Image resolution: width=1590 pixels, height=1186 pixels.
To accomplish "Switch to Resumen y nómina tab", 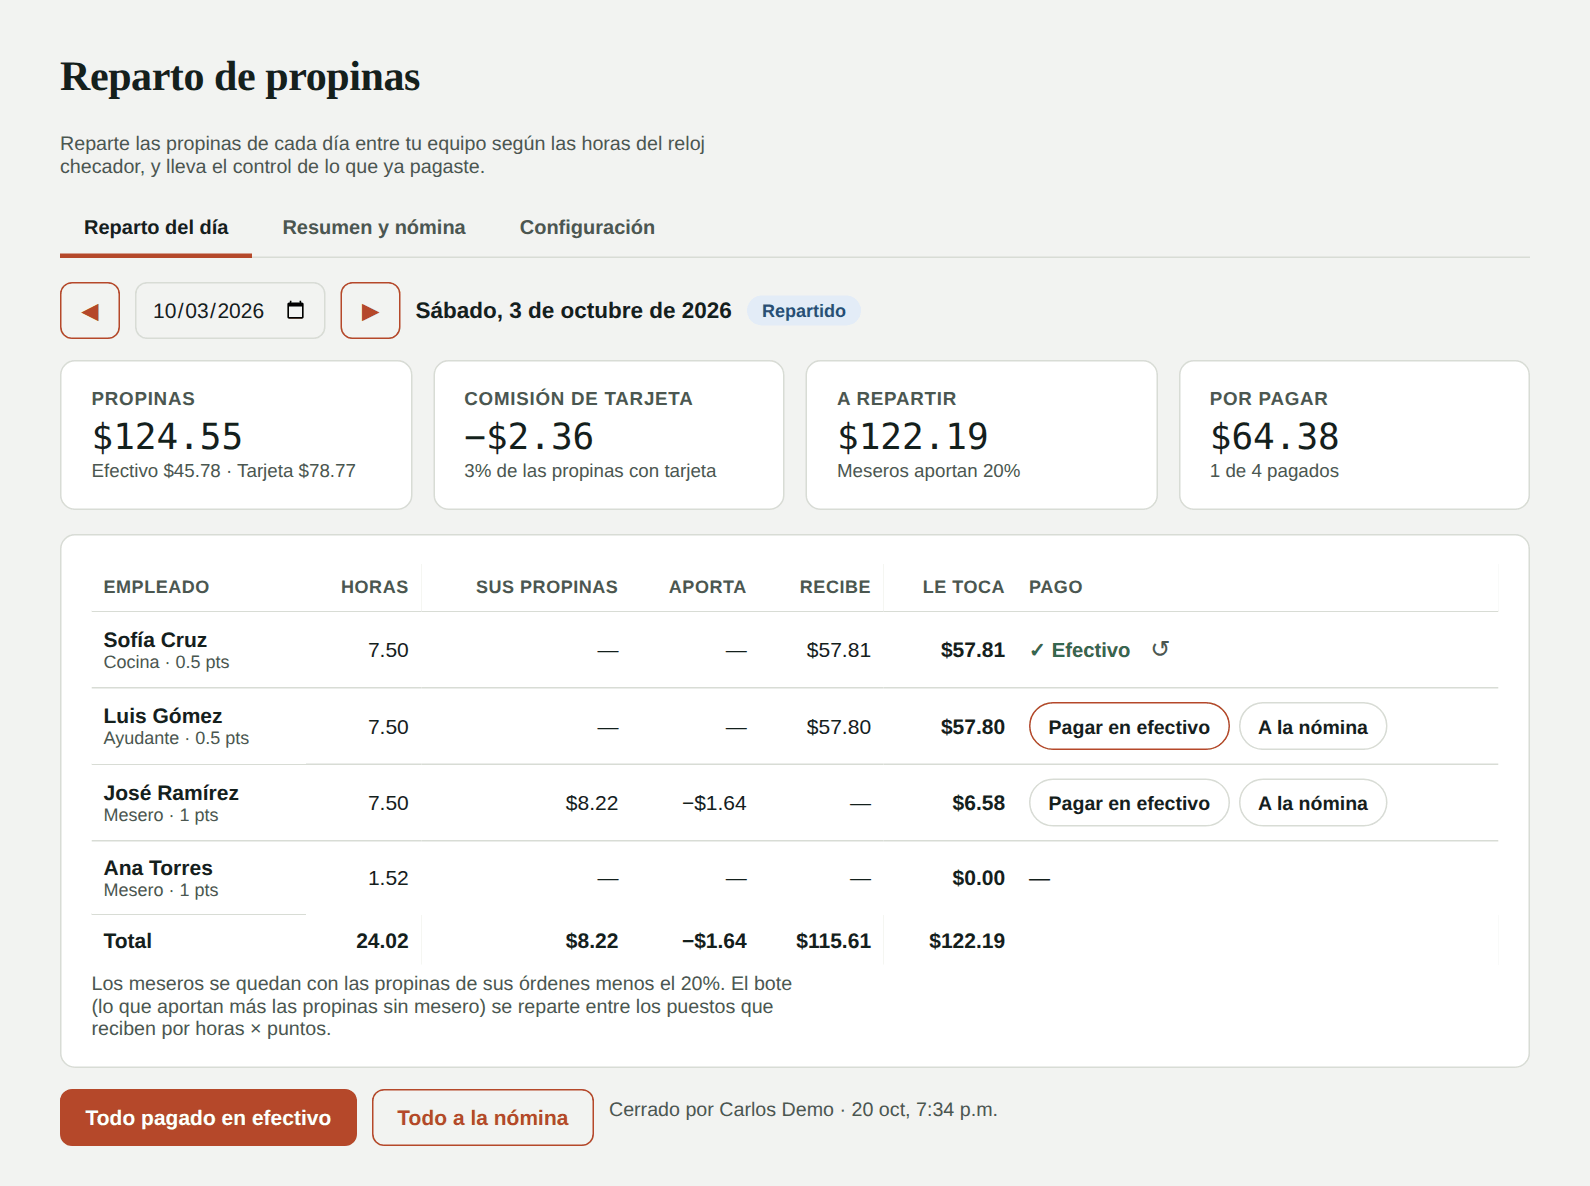I will click(374, 227).
